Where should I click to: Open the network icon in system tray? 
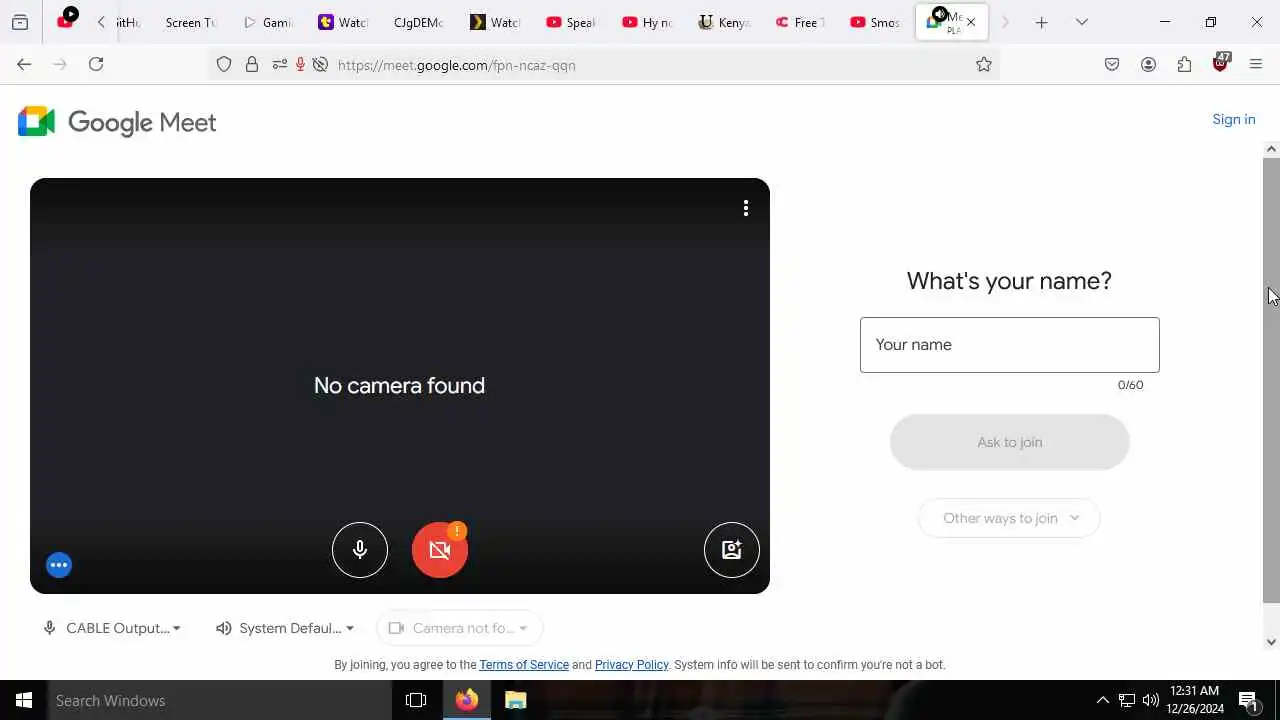tap(1126, 700)
